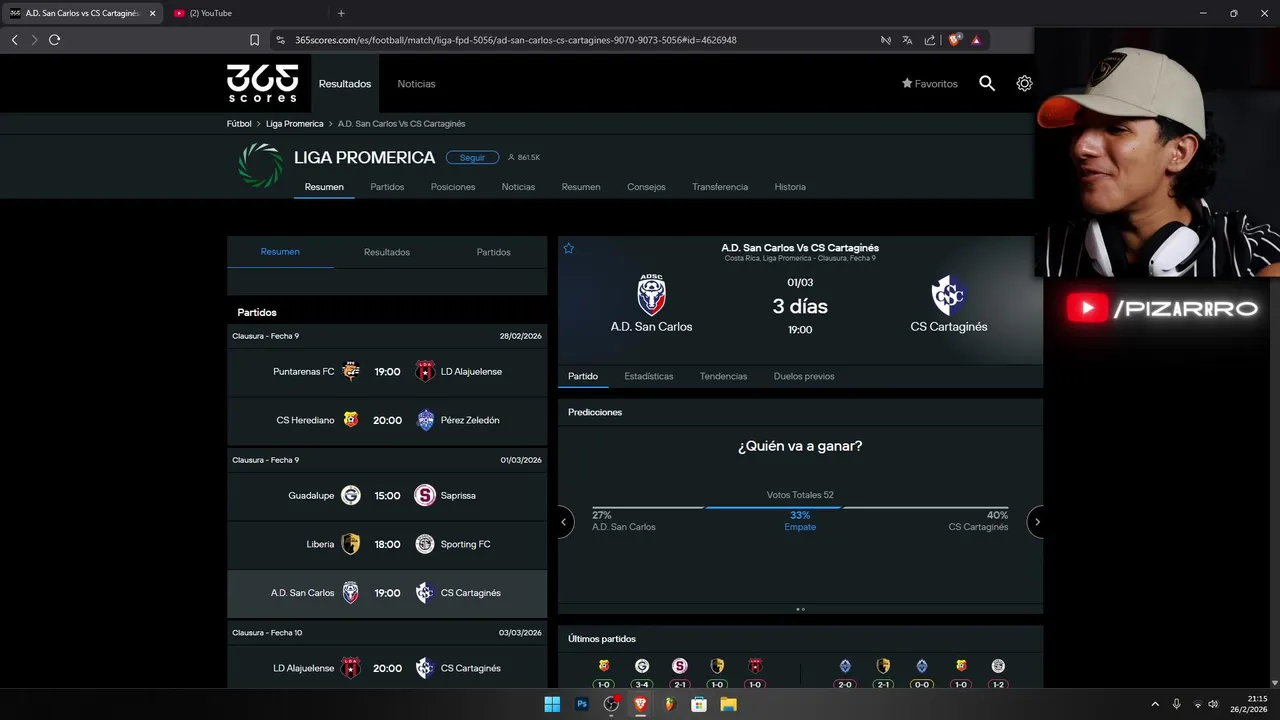Go to next prediction with right arrow
1280x720 pixels.
pos(1036,522)
